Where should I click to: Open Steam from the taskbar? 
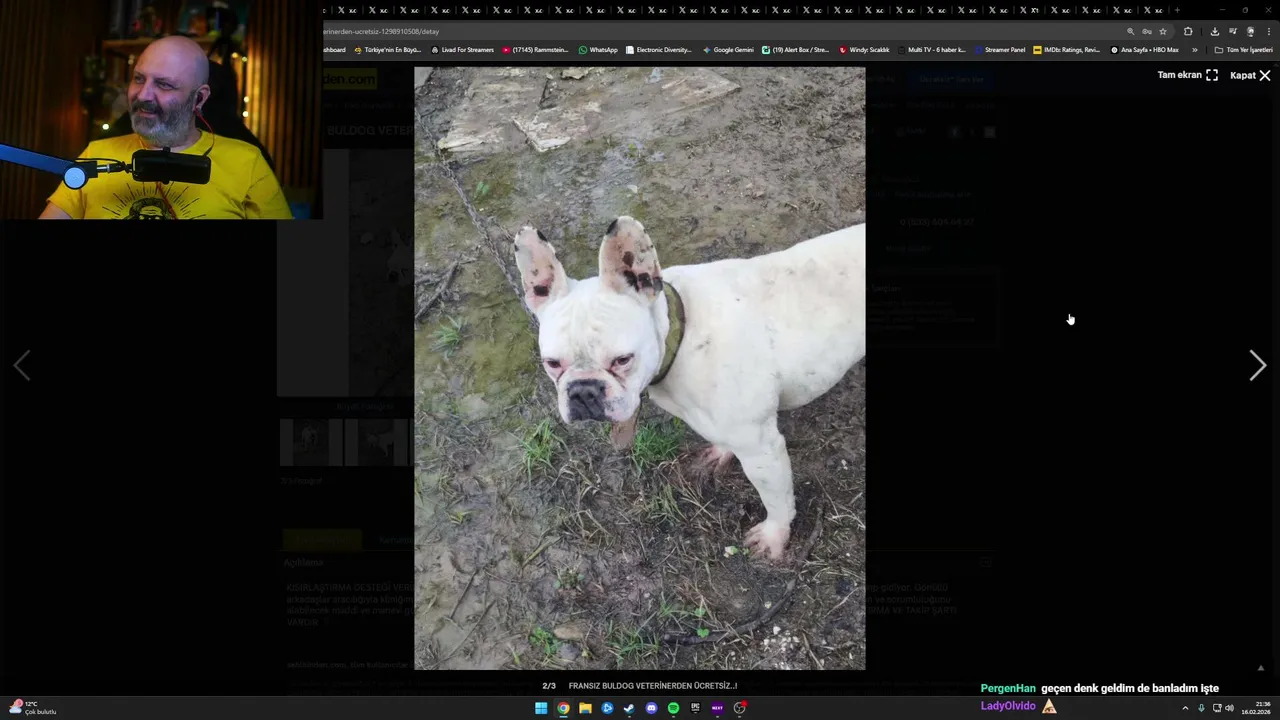pyautogui.click(x=629, y=708)
